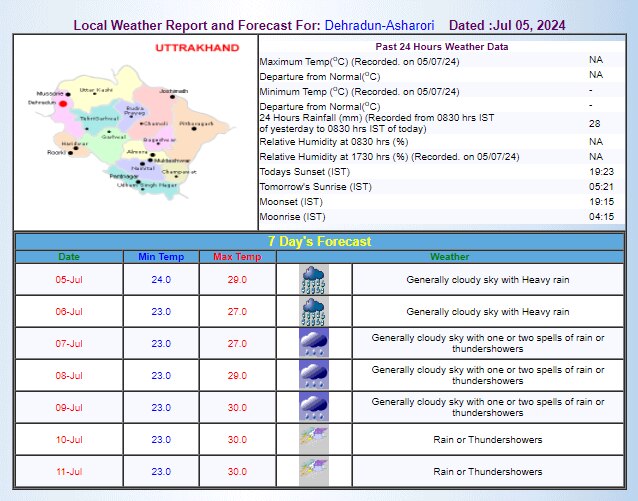
Task: Click the heavy rain icon for 05-Jul
Action: (314, 279)
